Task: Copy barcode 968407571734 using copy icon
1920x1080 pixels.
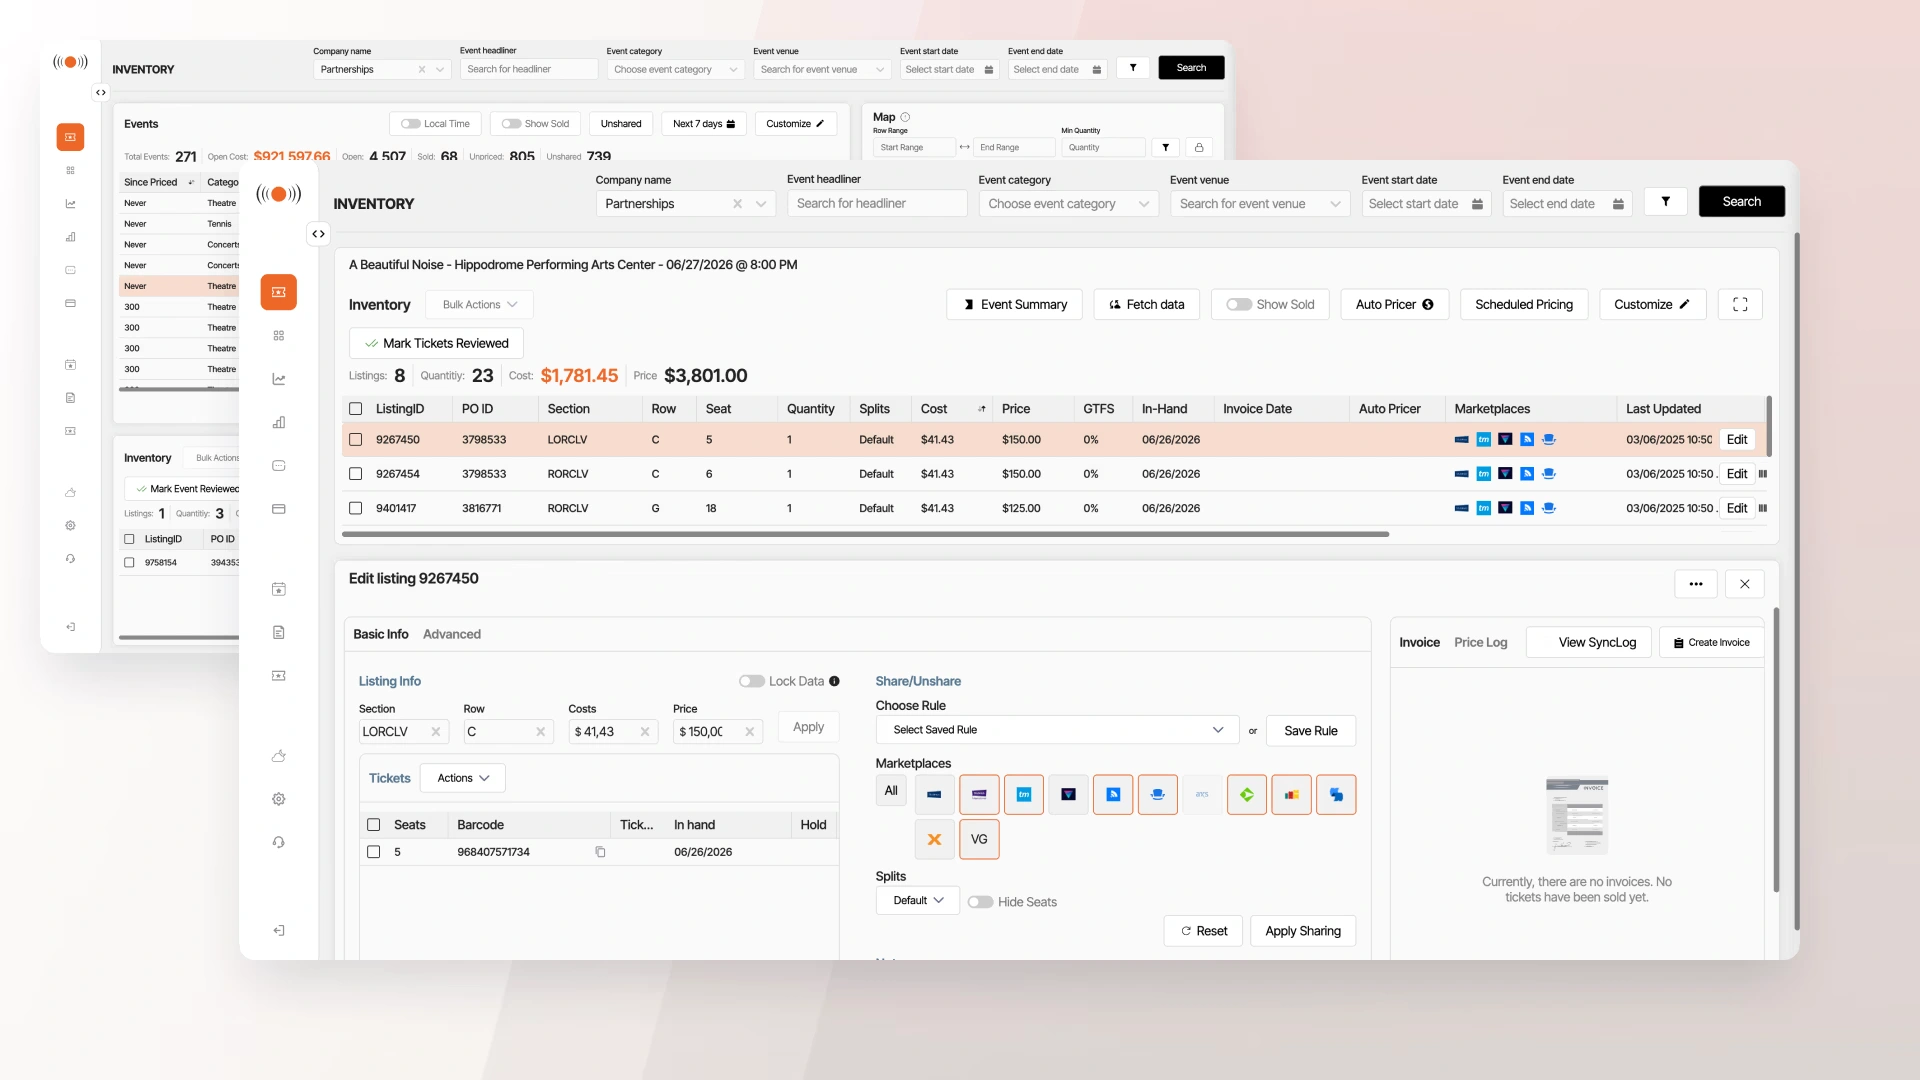Action: pyautogui.click(x=600, y=852)
